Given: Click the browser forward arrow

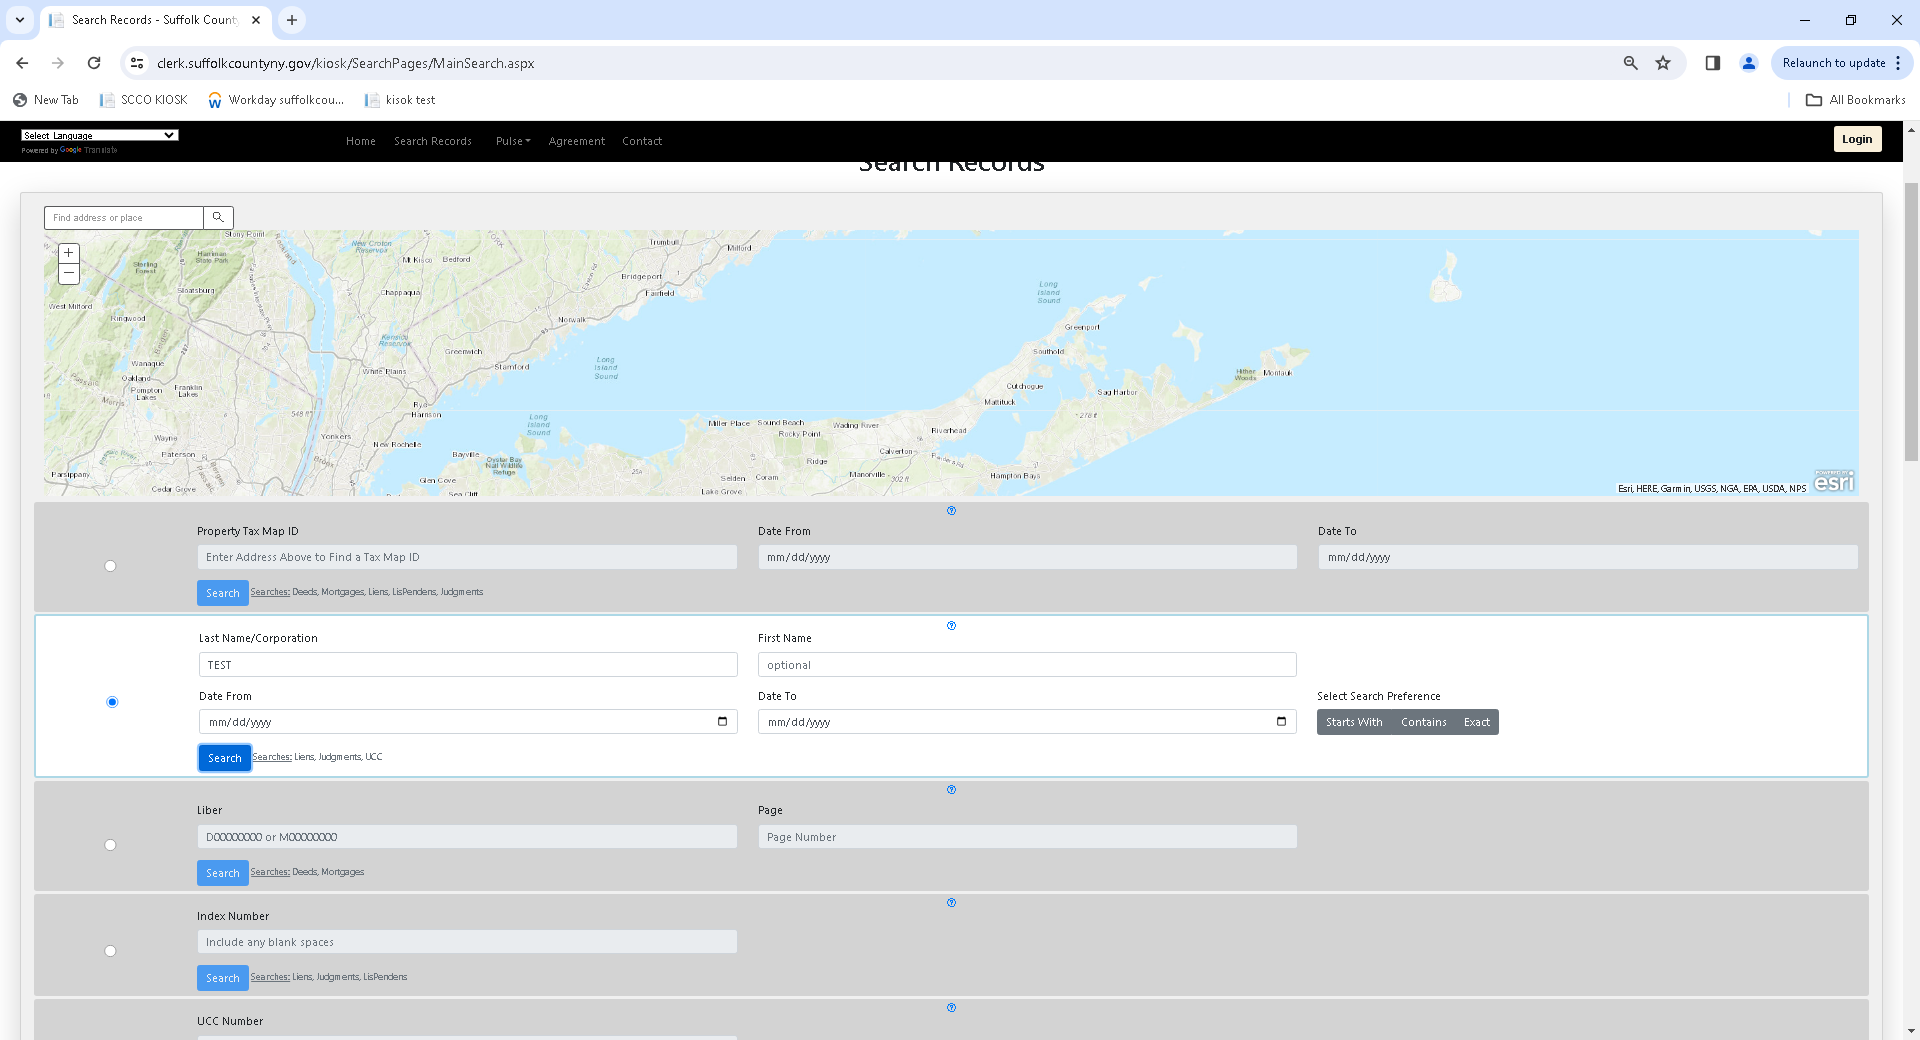Looking at the screenshot, I should 58,63.
